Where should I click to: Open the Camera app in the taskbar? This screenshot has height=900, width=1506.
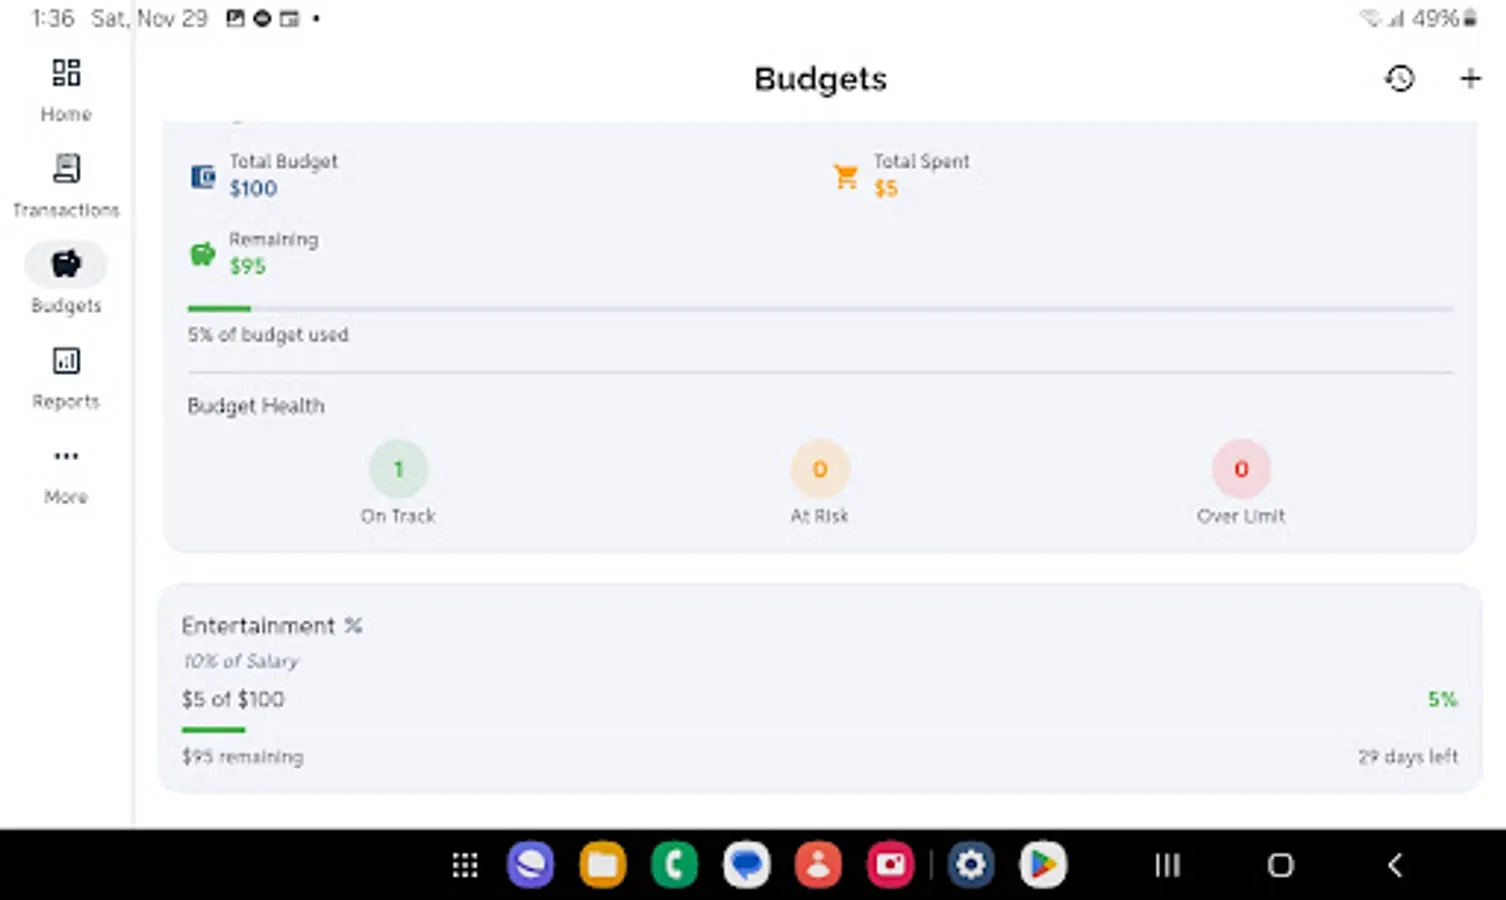890,864
